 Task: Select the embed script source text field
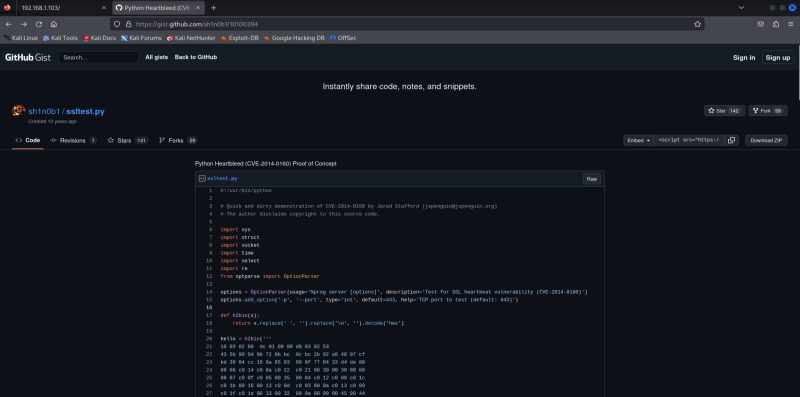click(x=689, y=140)
